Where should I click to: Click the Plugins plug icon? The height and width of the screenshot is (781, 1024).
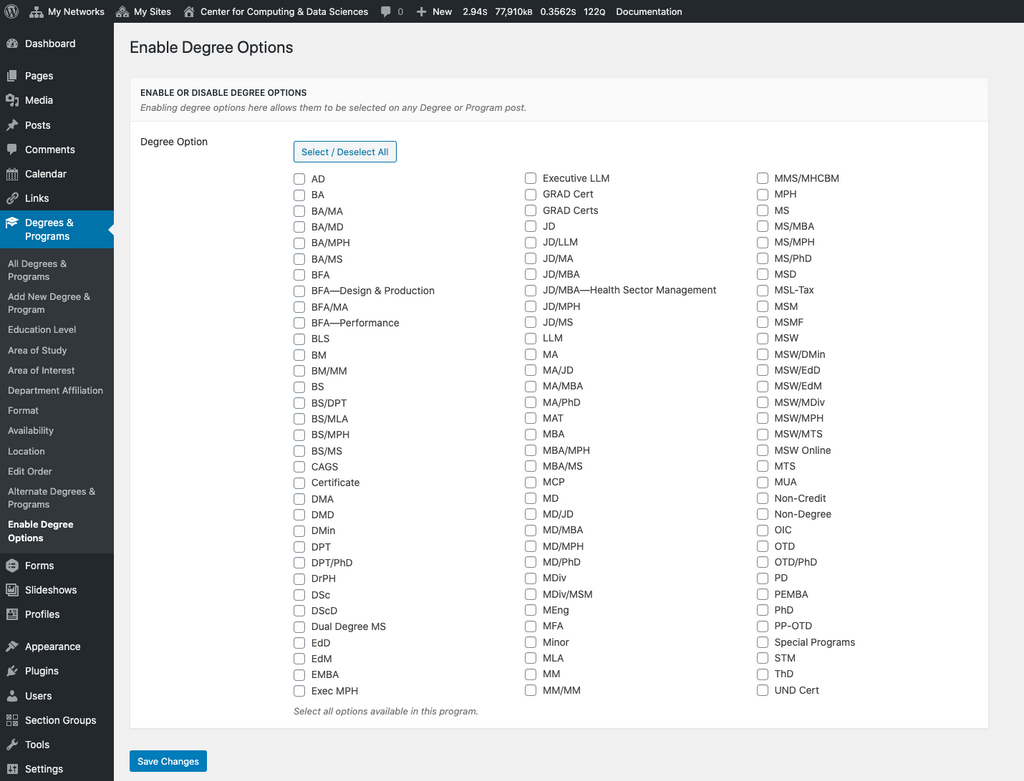[x=12, y=671]
